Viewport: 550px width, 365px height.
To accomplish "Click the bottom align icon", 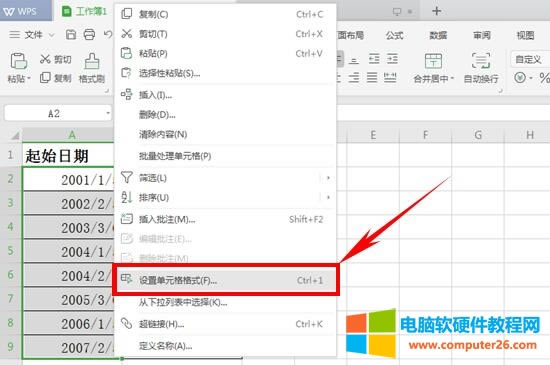I will pos(354,60).
